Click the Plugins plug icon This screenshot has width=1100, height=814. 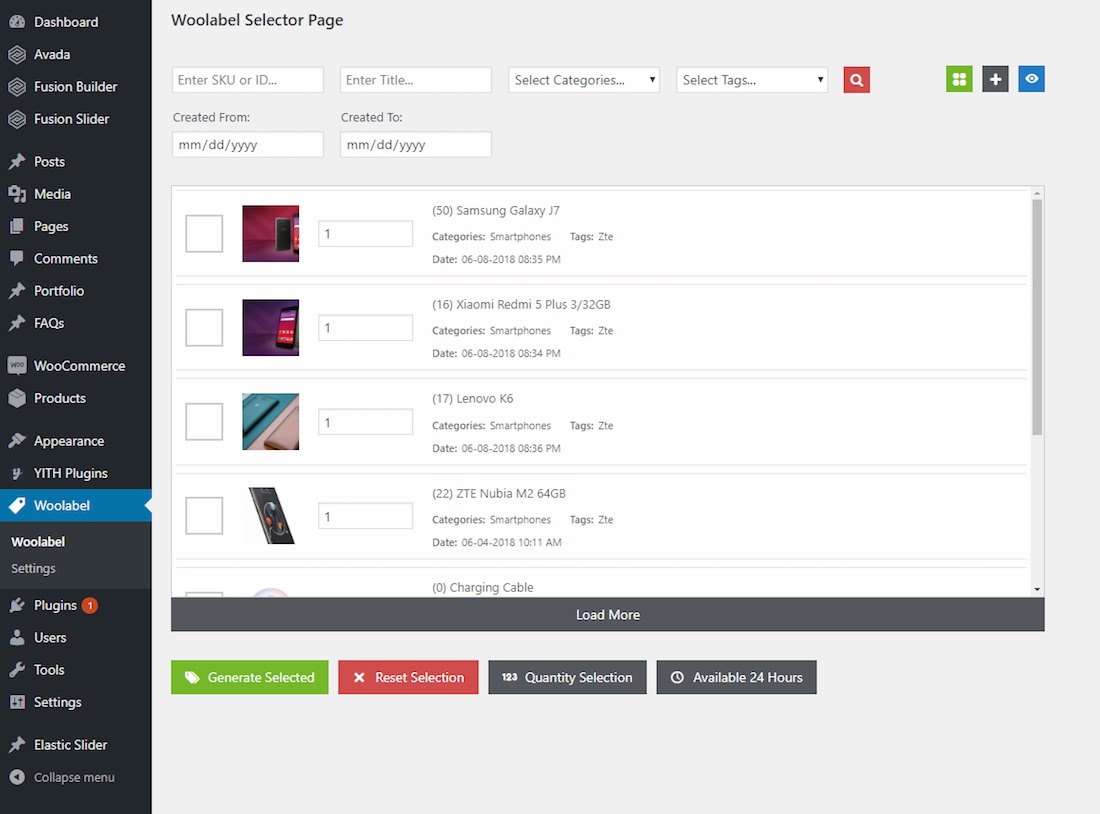pyautogui.click(x=17, y=605)
